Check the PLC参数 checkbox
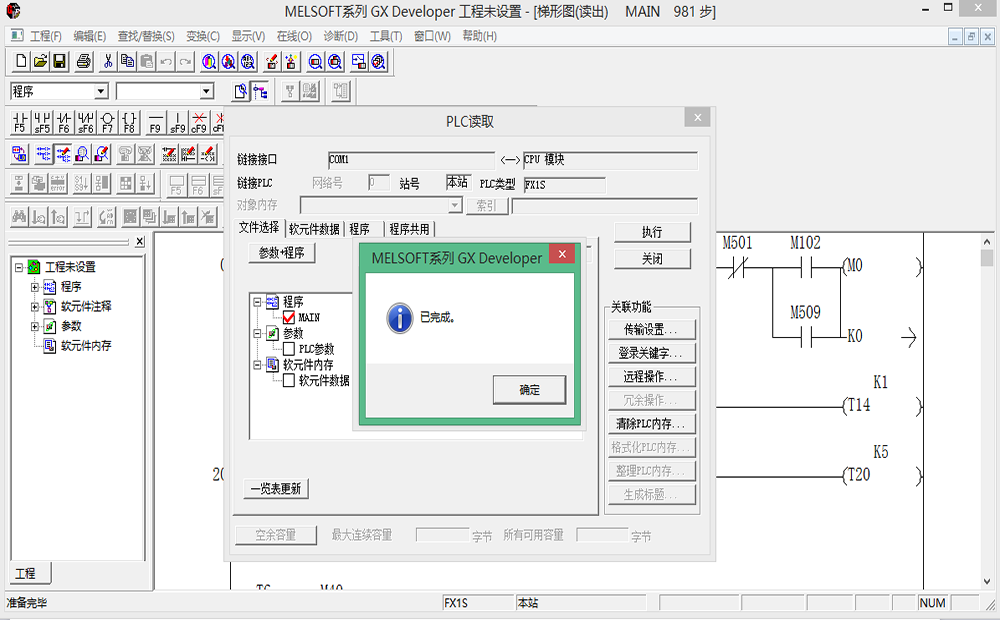This screenshot has height=620, width=1000. [x=289, y=349]
